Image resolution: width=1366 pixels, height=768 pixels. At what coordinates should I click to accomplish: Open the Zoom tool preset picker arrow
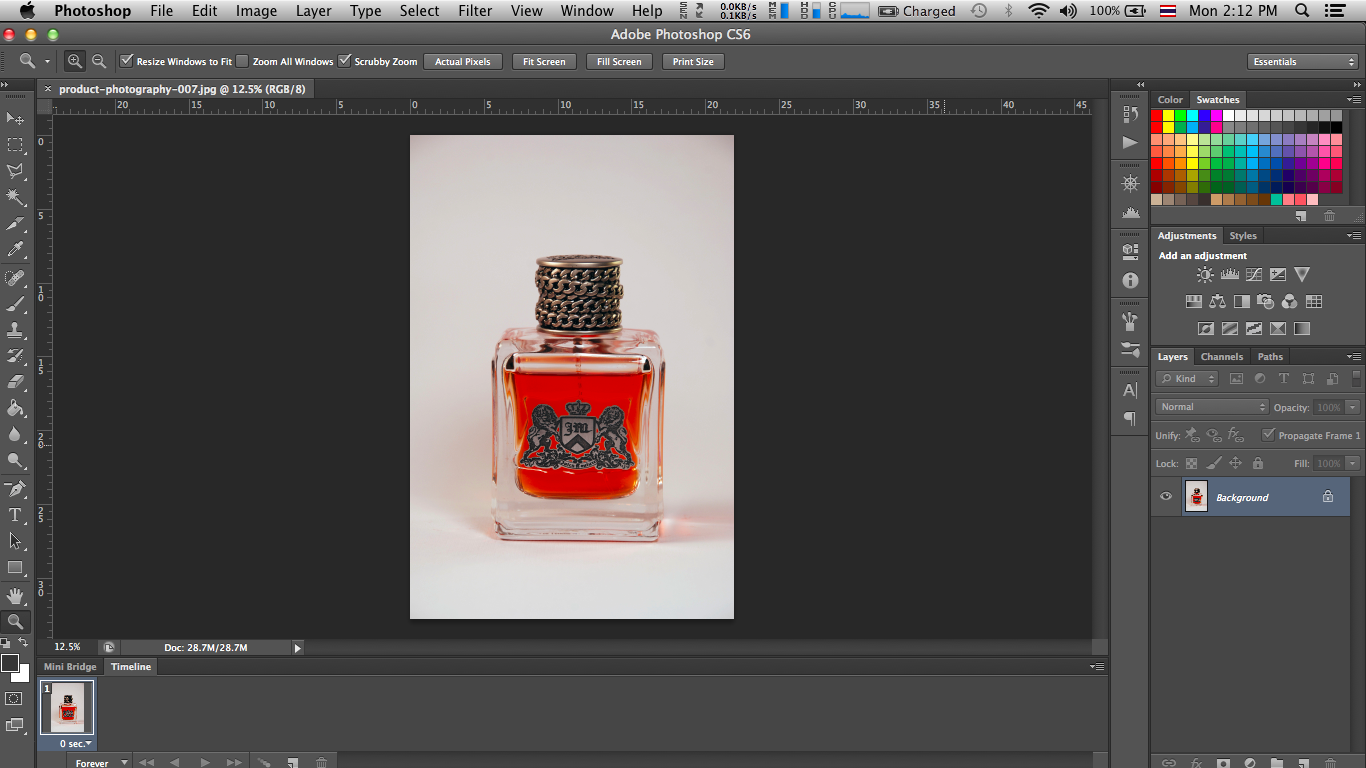[47, 61]
